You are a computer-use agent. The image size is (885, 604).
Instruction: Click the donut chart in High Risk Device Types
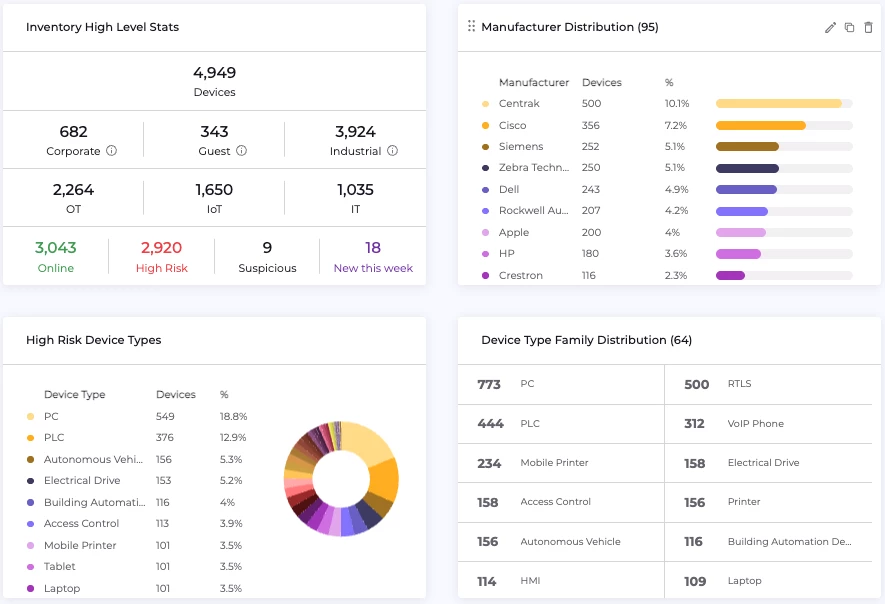[x=341, y=479]
